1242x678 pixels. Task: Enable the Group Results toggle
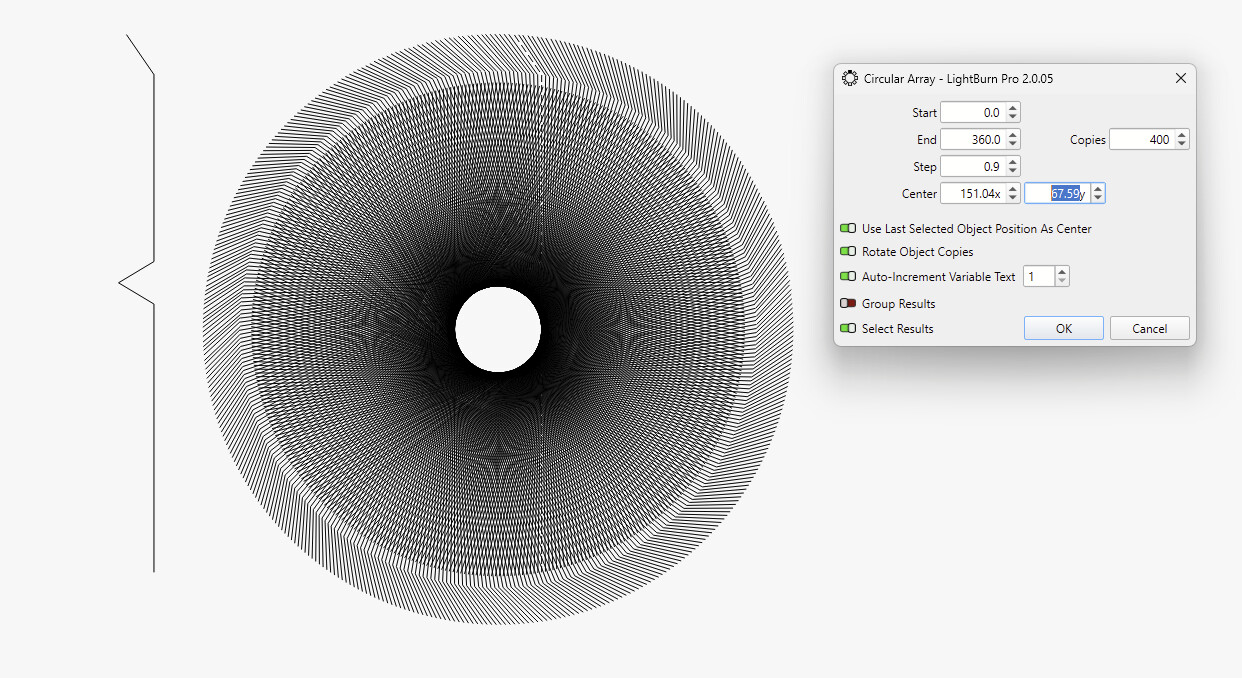tap(848, 304)
